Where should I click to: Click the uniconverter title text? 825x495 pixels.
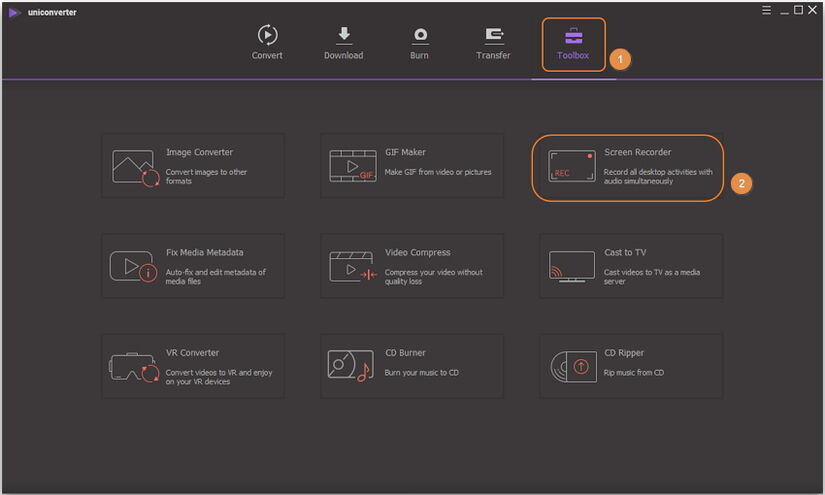pyautogui.click(x=52, y=12)
